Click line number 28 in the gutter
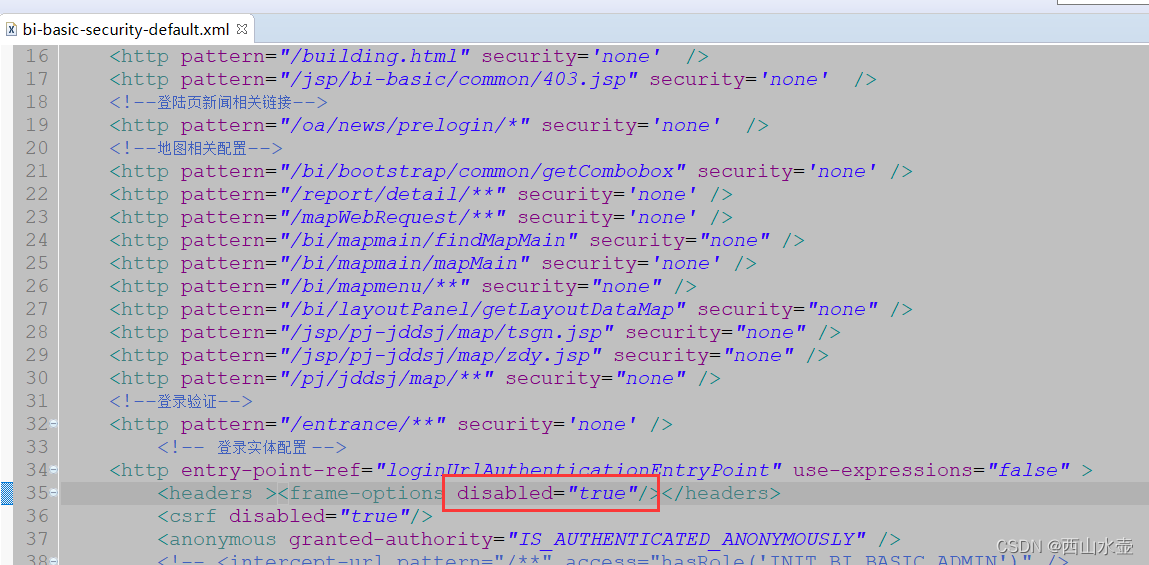 point(36,332)
